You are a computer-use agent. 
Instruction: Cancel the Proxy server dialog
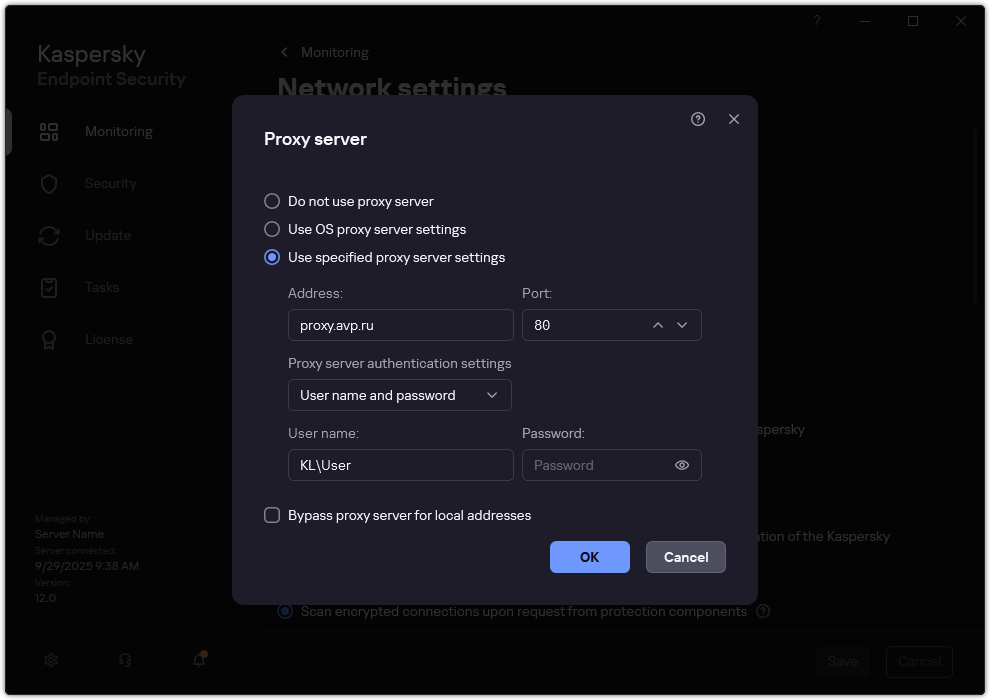tap(685, 557)
